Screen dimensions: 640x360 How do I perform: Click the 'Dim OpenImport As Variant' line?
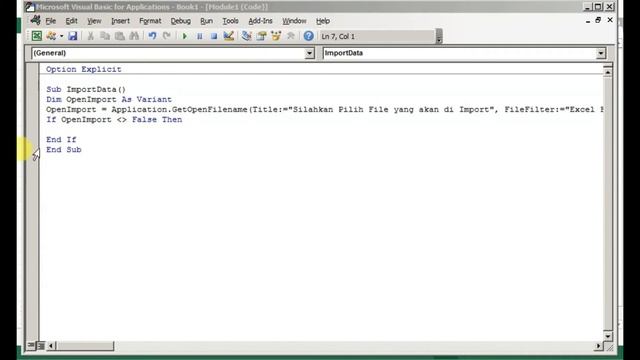[x=109, y=100]
